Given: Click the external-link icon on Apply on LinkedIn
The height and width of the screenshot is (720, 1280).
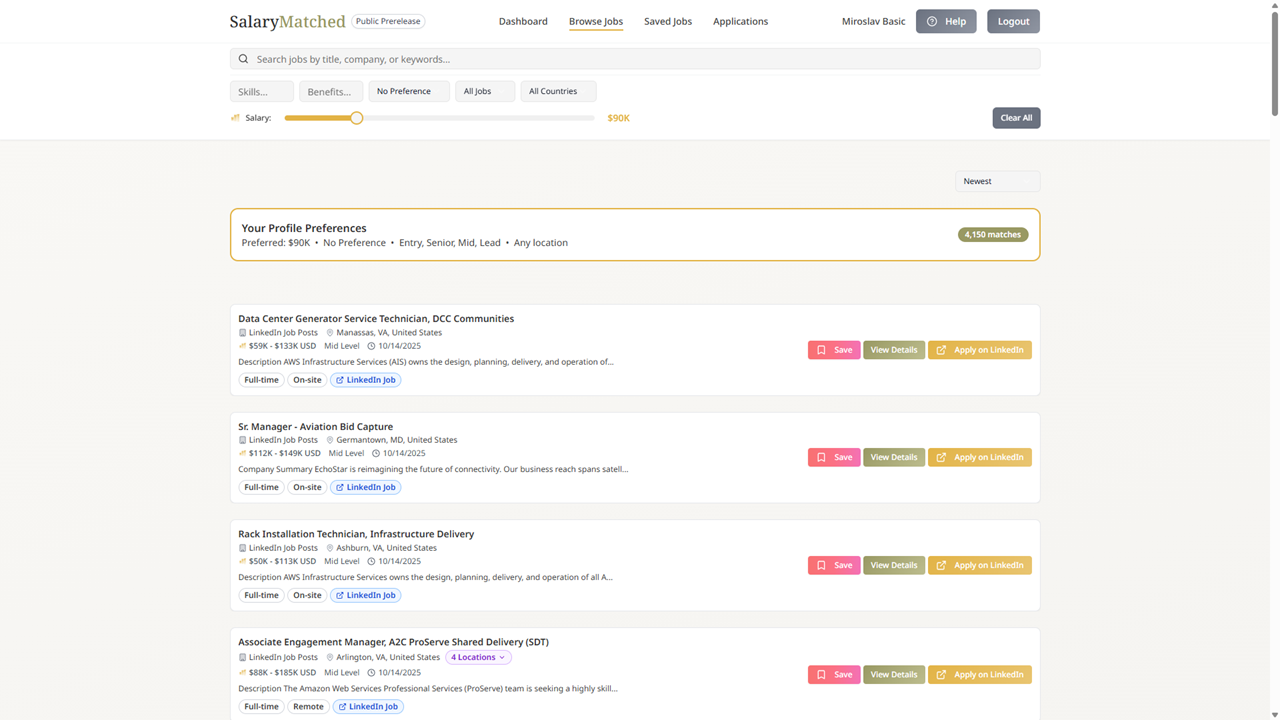Looking at the screenshot, I should (x=940, y=349).
